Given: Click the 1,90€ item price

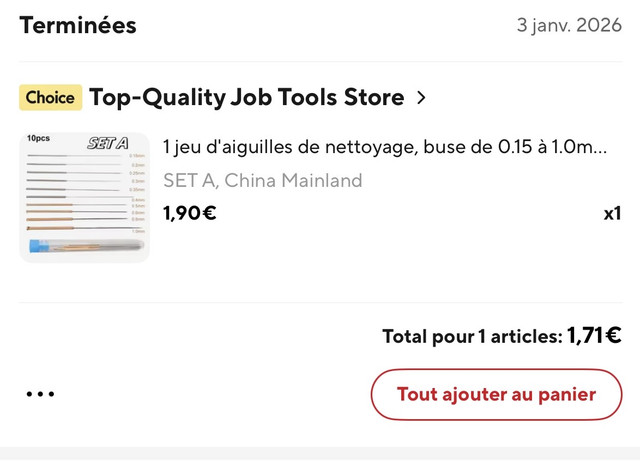Looking at the screenshot, I should coord(190,213).
